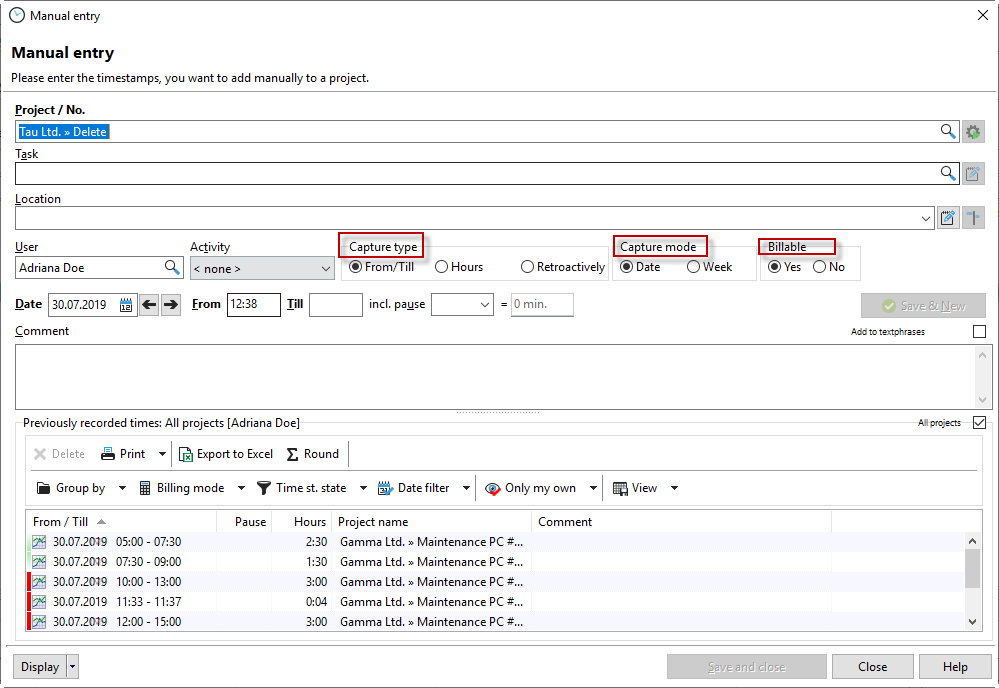Search users with magnifier in User field

(x=172, y=268)
